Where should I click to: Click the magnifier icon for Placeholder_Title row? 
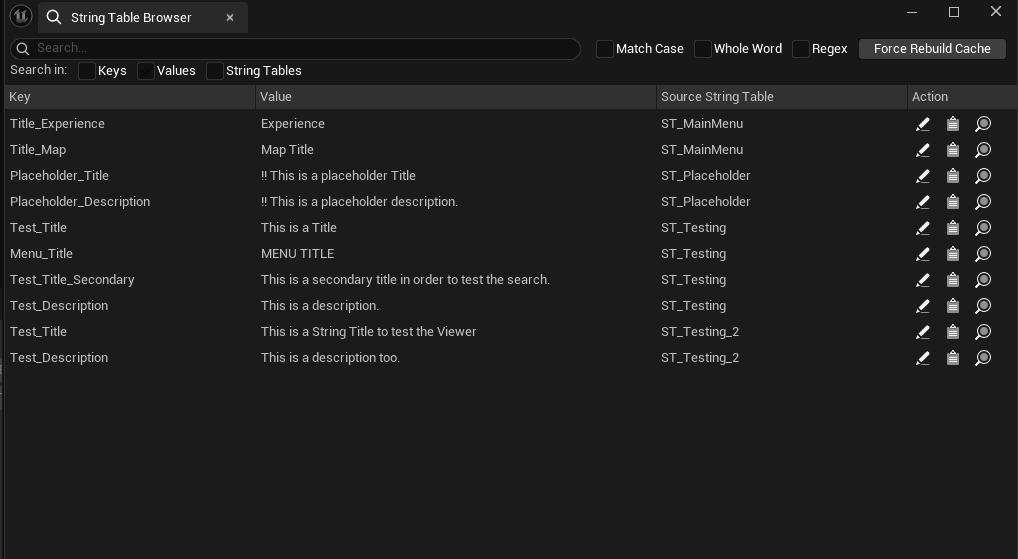click(983, 176)
